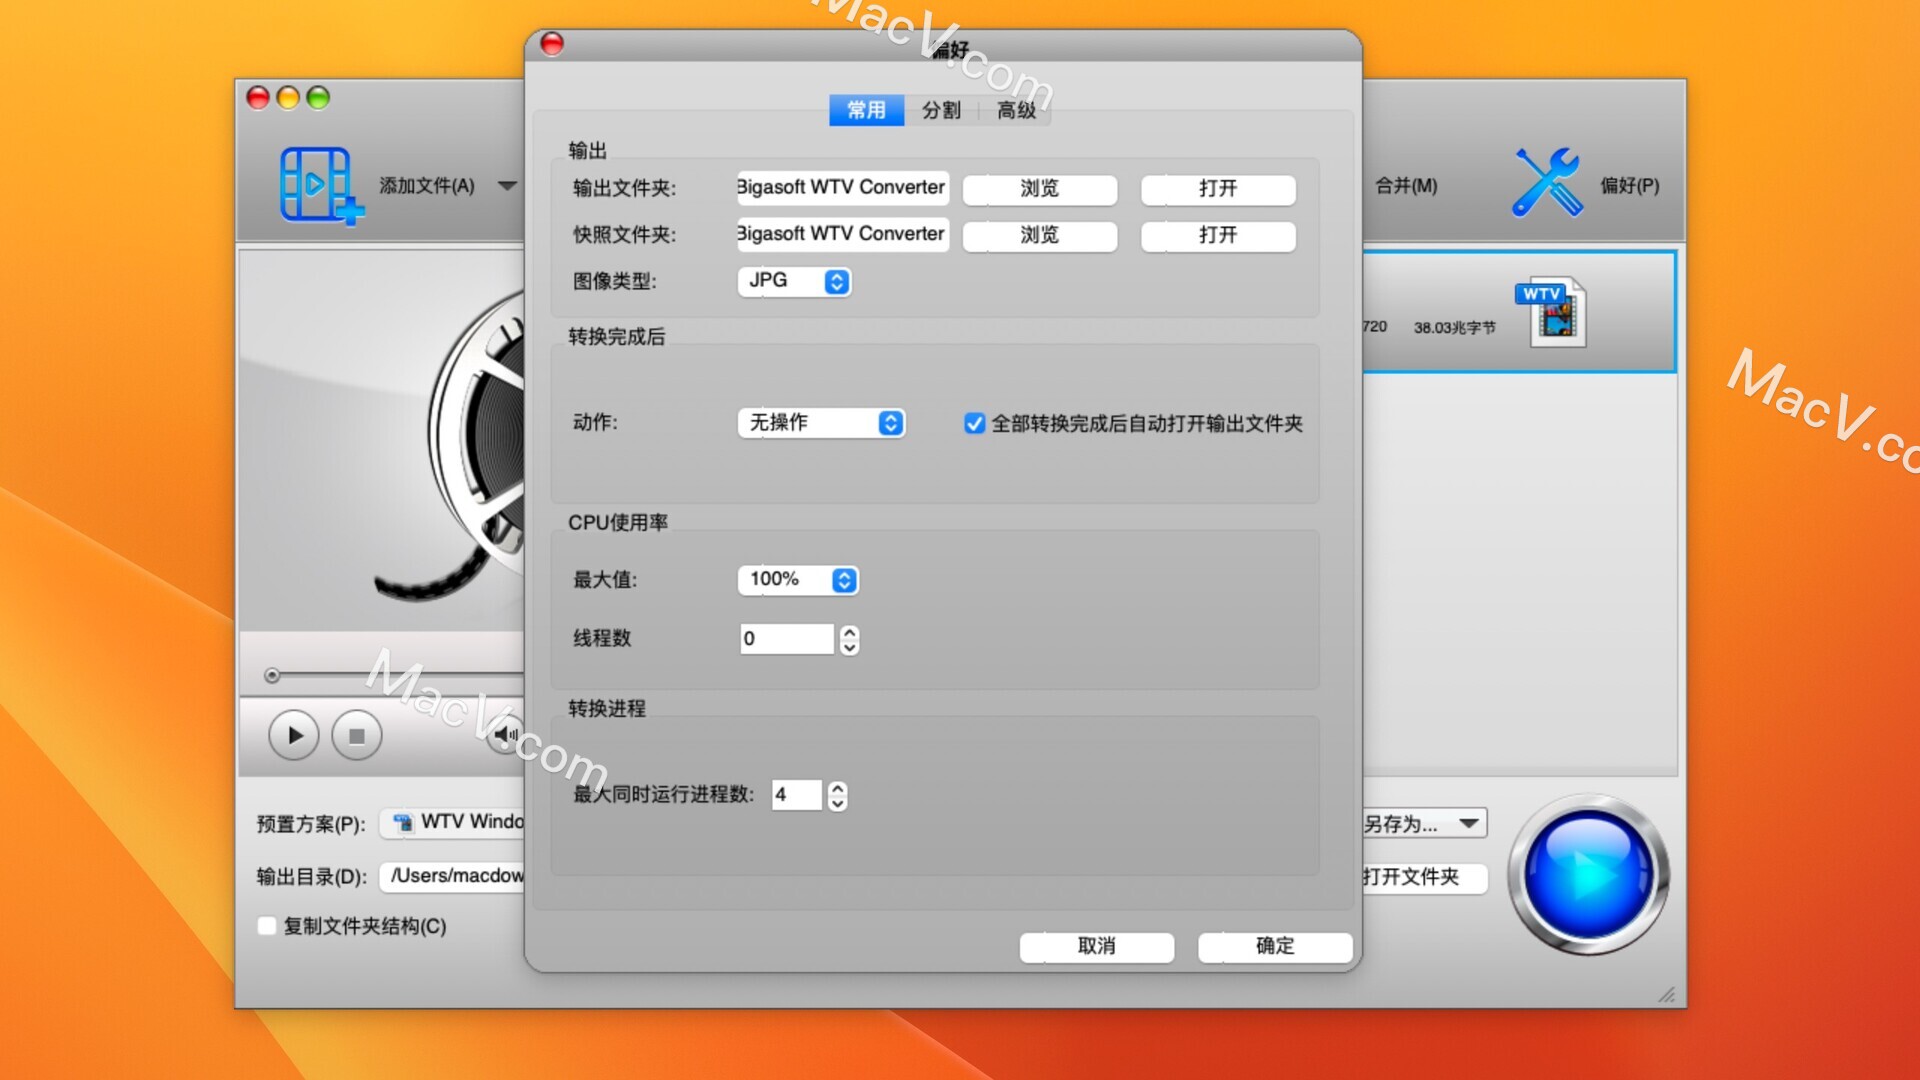The width and height of the screenshot is (1920, 1080).
Task: Click the preview seek slider handle
Action: [272, 676]
